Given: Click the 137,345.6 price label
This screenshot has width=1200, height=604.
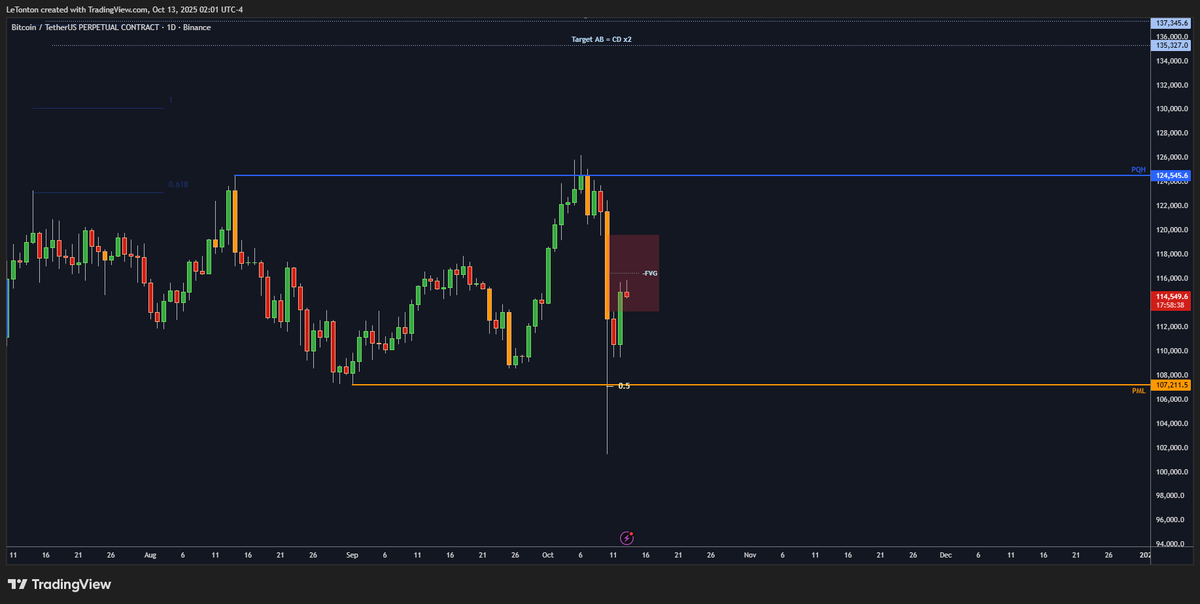Looking at the screenshot, I should [1170, 22].
